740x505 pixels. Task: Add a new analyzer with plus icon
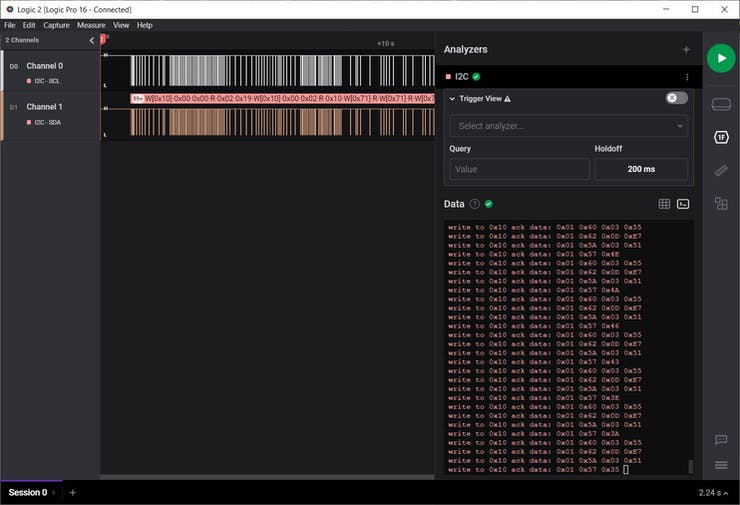tap(686, 49)
